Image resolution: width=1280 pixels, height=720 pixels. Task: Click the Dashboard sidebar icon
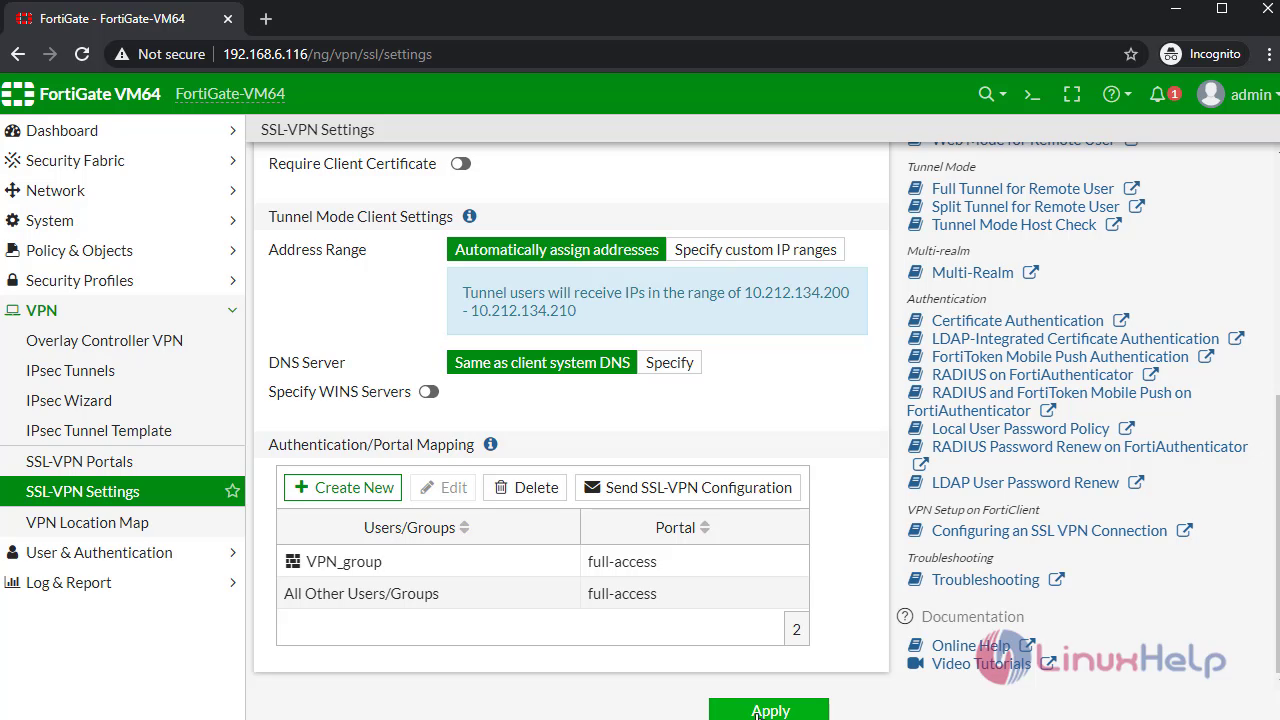pos(13,130)
